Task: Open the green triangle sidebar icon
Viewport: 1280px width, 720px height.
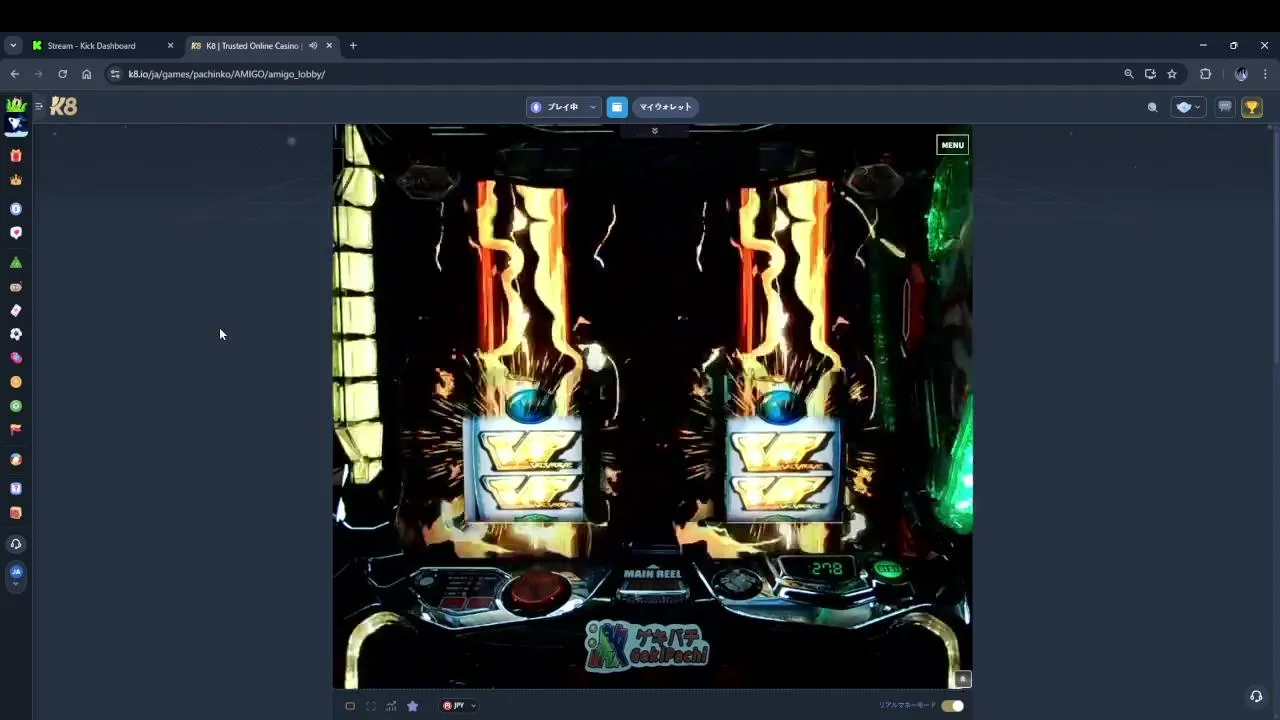Action: 16,263
